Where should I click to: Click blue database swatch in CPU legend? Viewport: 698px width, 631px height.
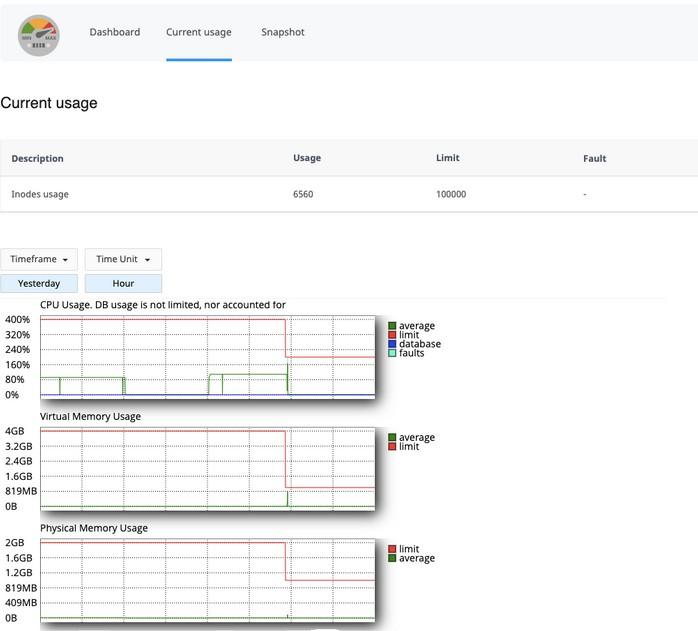(392, 344)
